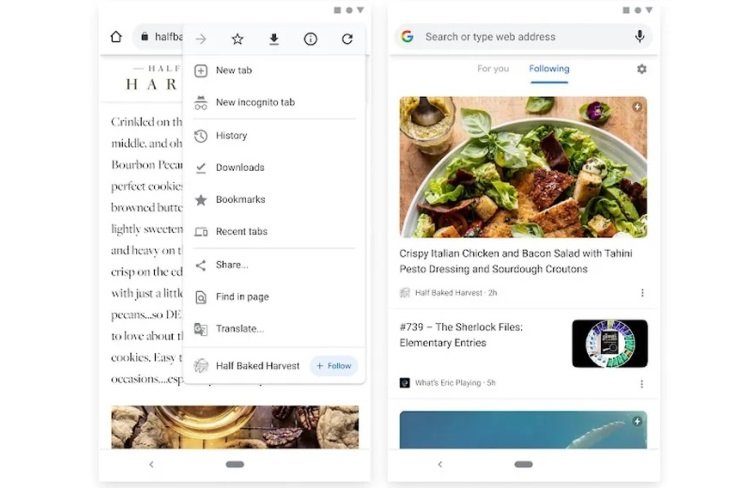
Task: Tap the home icon beside address bar
Action: pos(116,37)
